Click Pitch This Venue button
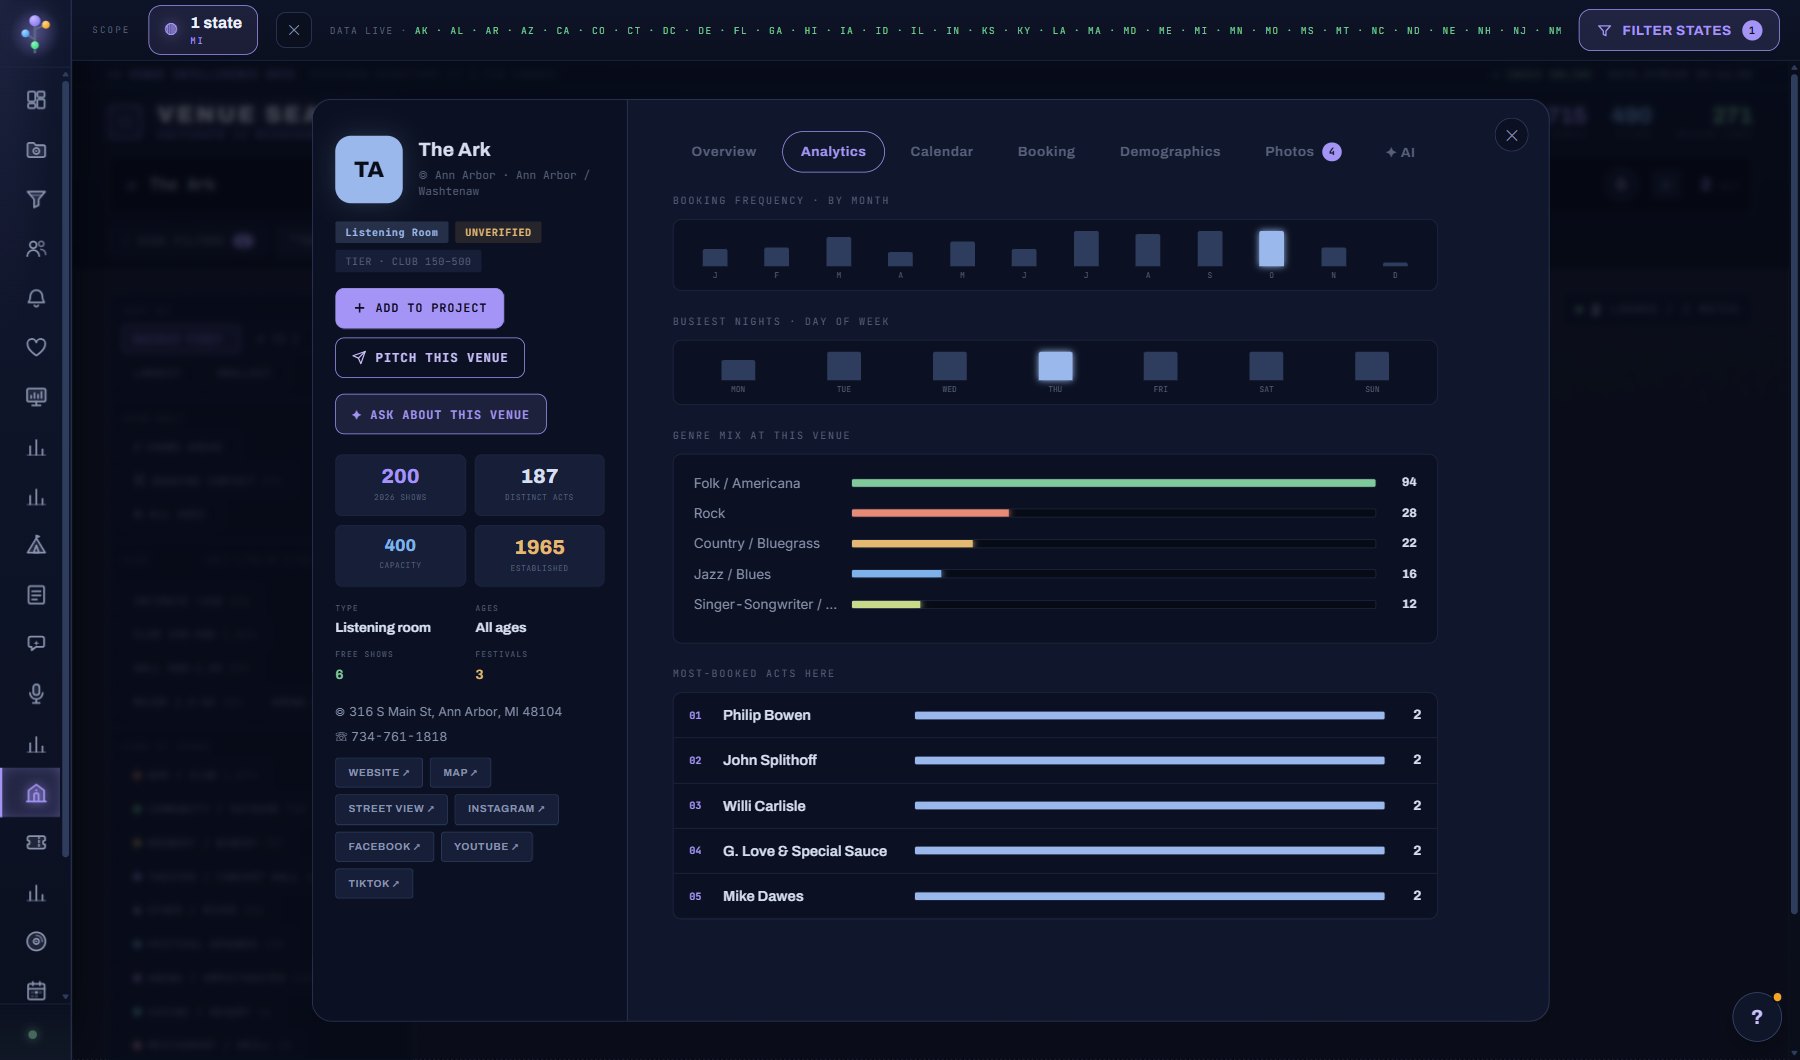 pos(430,358)
